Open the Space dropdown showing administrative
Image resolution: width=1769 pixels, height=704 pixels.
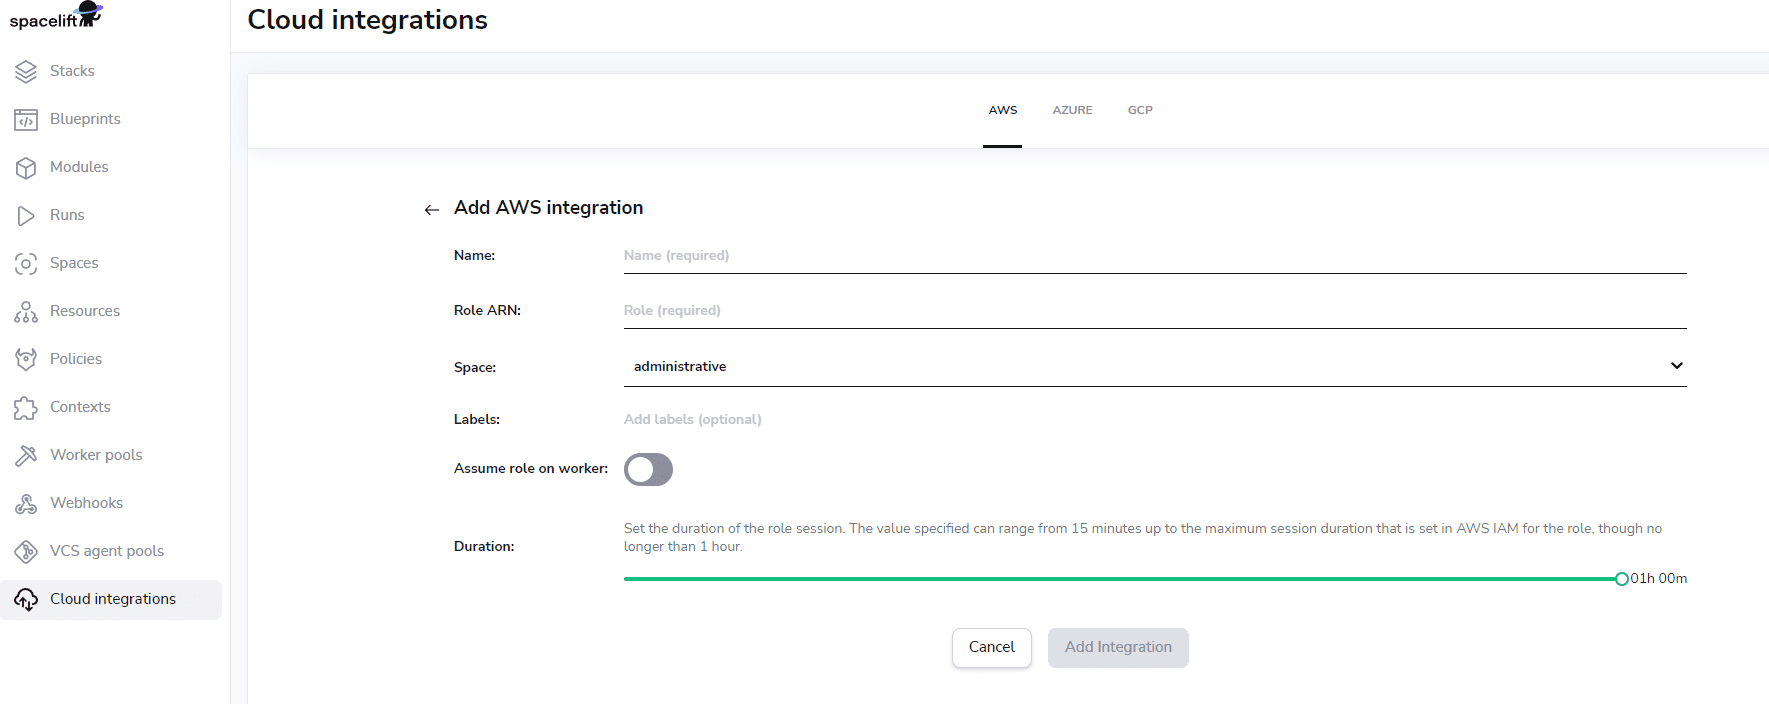(1155, 366)
